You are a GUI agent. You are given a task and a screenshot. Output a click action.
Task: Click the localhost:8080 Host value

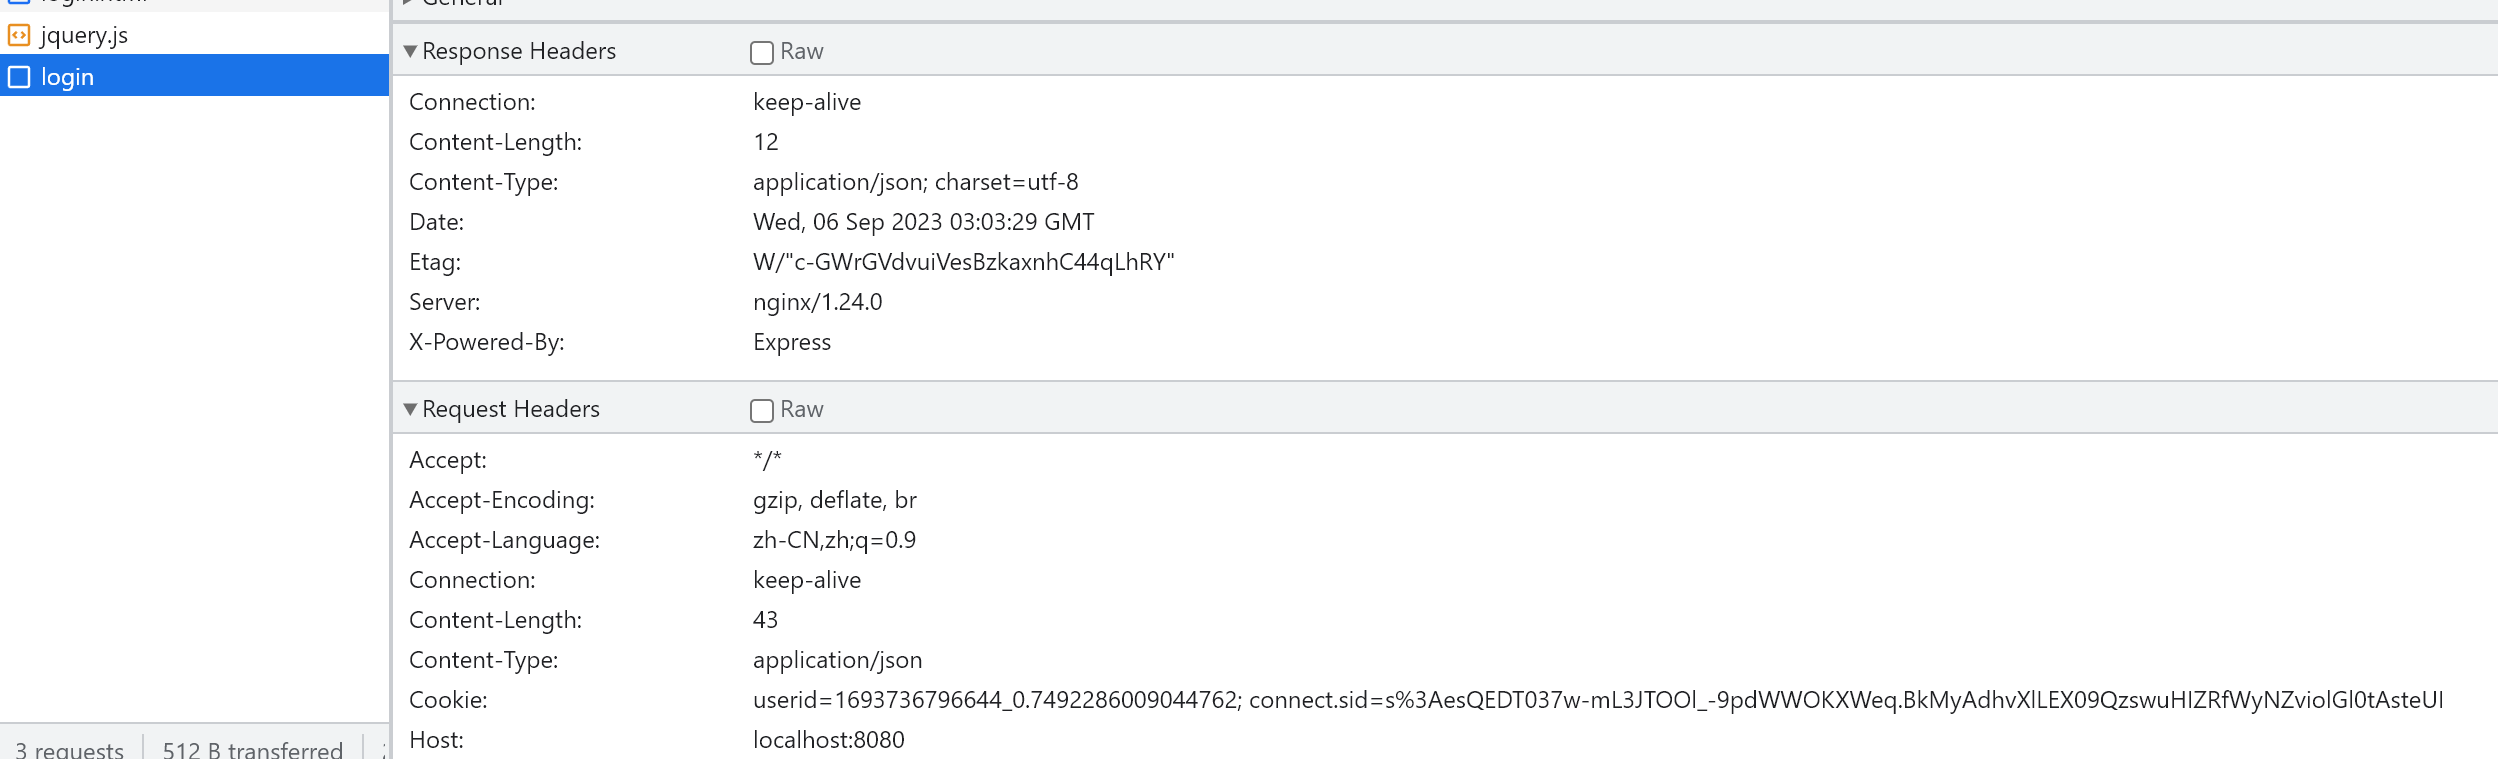pos(828,740)
